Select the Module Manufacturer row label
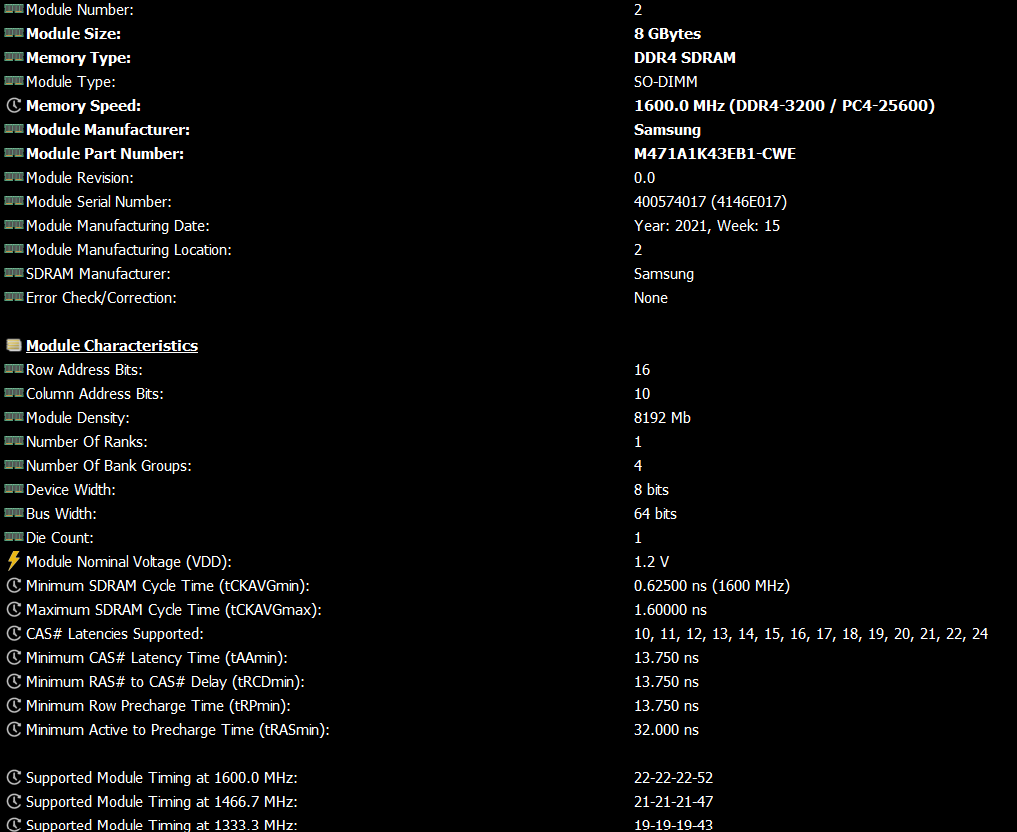Screen dimensions: 1017x832 [108, 130]
